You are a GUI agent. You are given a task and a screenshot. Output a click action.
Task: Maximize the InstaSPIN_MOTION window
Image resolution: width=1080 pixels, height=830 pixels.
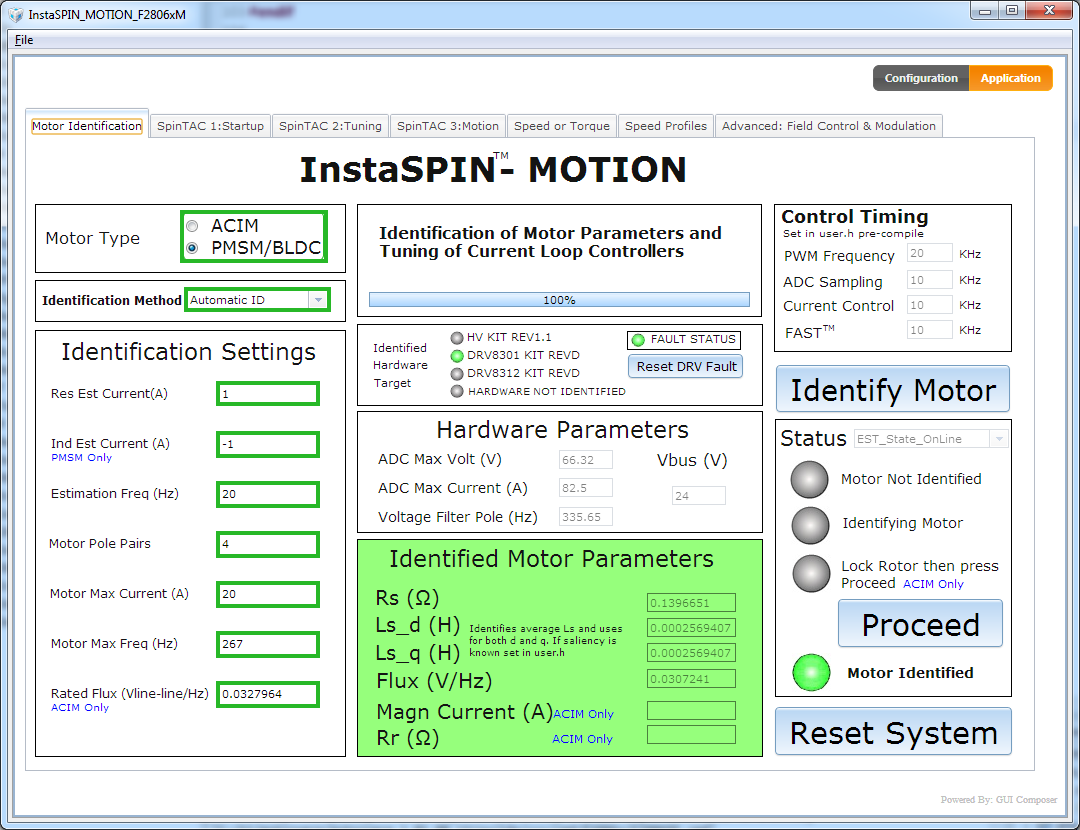click(1012, 10)
